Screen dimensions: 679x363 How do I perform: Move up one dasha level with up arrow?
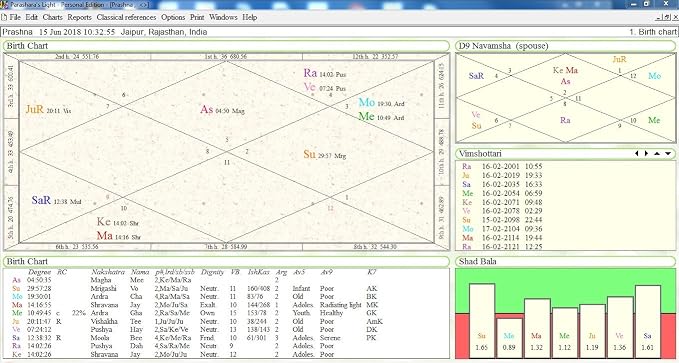click(657, 154)
